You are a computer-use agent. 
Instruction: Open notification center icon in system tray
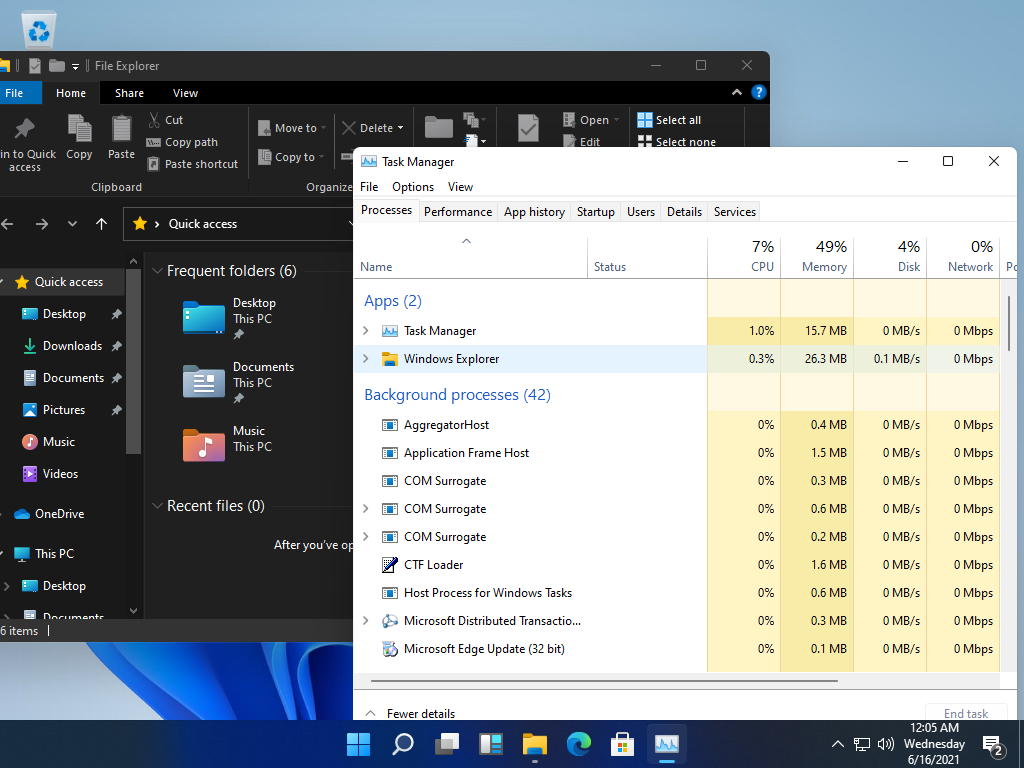click(993, 744)
